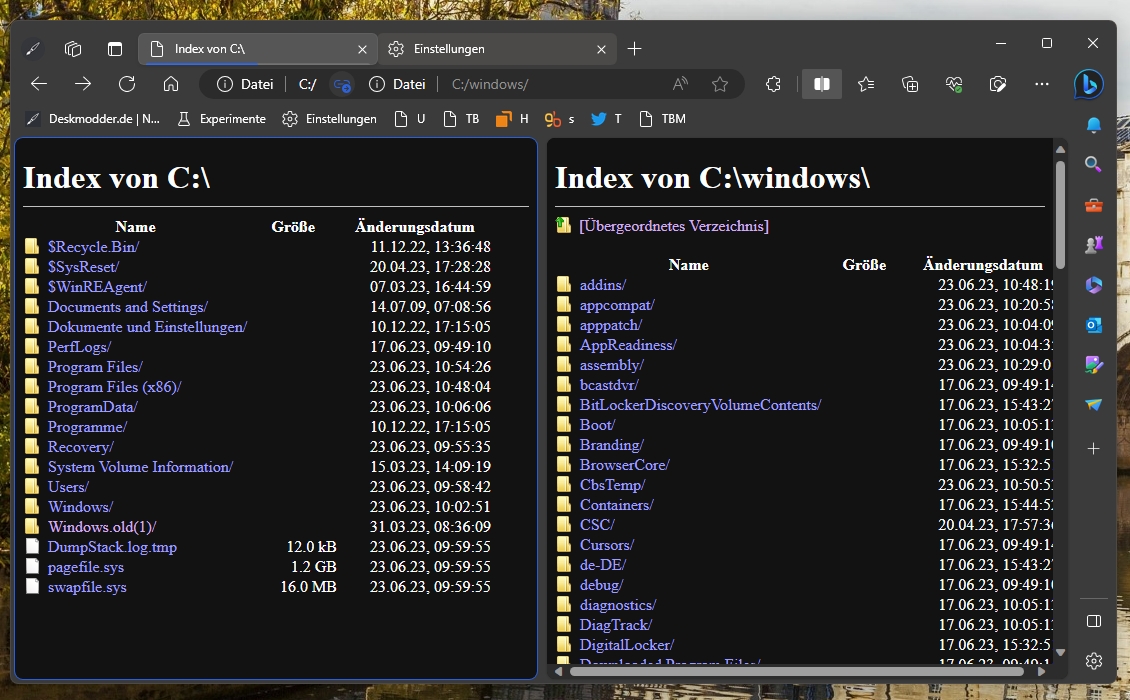Viewport: 1130px width, 700px height.
Task: Open a new tab with plus button
Action: pos(634,49)
